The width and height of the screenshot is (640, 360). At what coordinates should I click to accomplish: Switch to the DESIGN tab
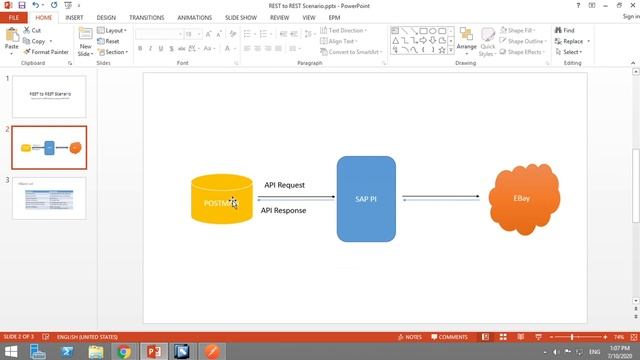(106, 18)
